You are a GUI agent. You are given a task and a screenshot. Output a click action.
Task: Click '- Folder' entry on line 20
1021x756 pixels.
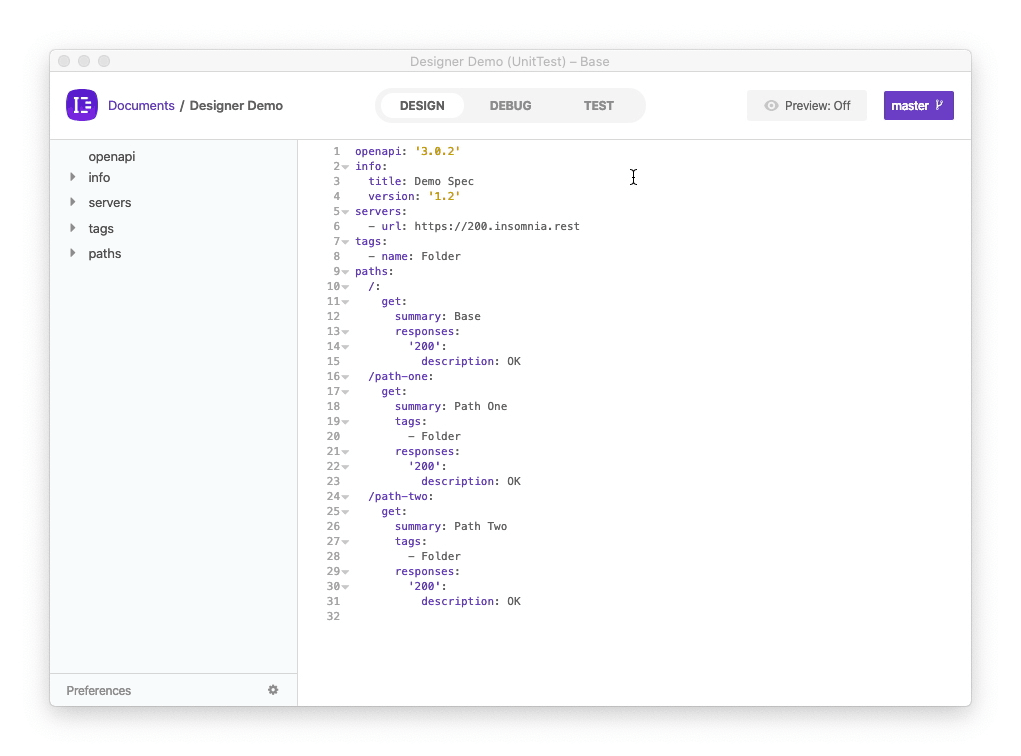[434, 436]
